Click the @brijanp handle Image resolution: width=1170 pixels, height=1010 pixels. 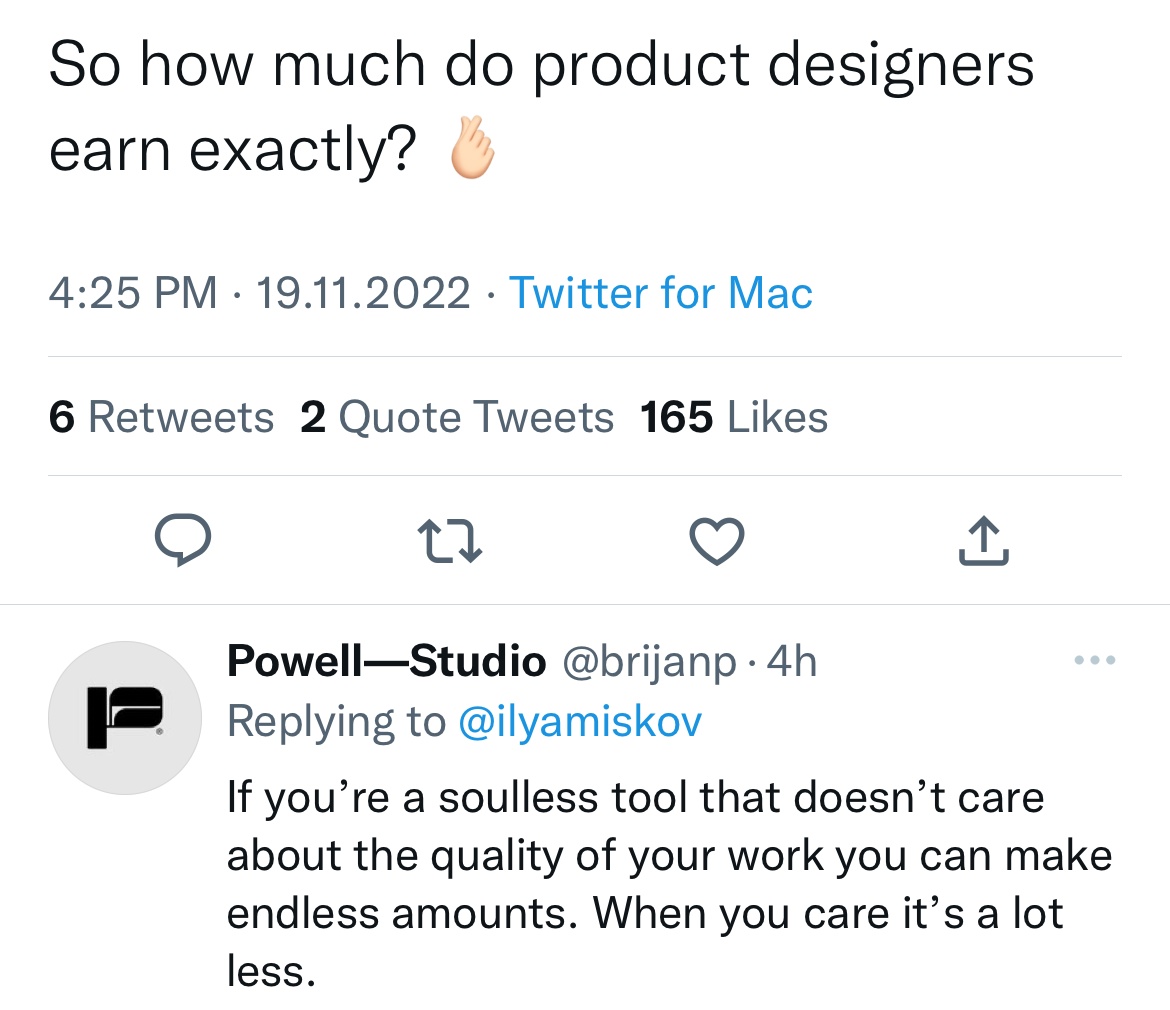pyautogui.click(x=649, y=662)
